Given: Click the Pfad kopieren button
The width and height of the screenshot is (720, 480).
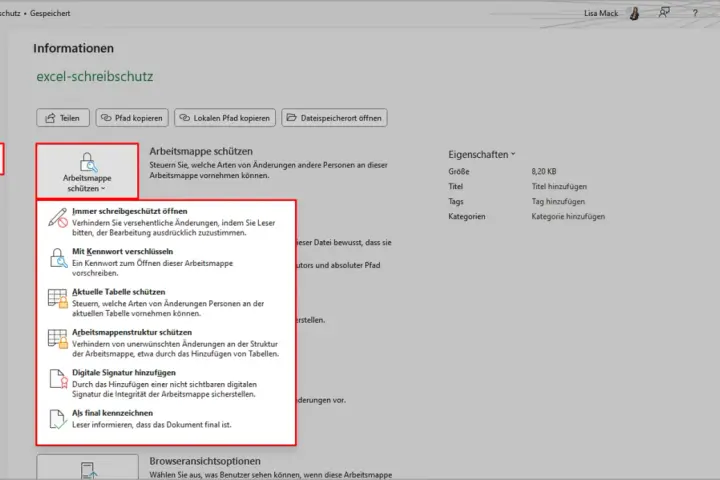Looking at the screenshot, I should click(x=132, y=118).
